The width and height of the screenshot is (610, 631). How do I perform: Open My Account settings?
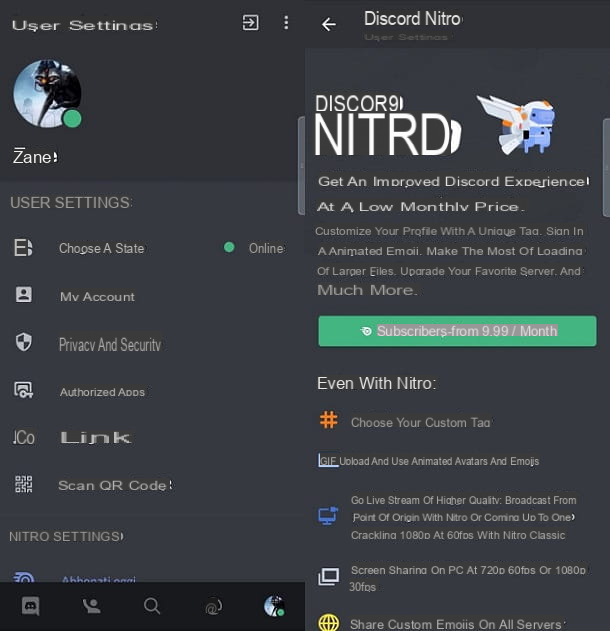click(152, 296)
